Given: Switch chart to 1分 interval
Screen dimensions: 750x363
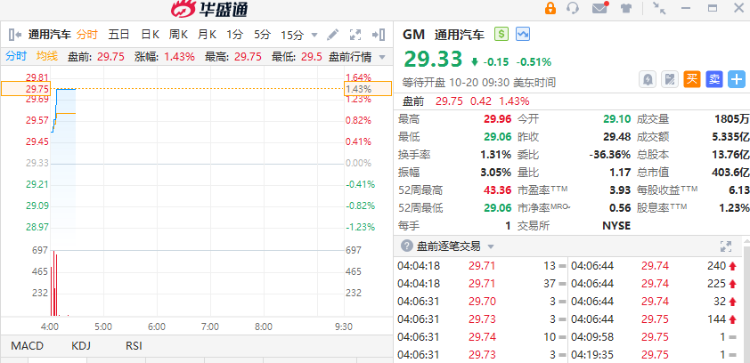Looking at the screenshot, I should pyautogui.click(x=234, y=34).
